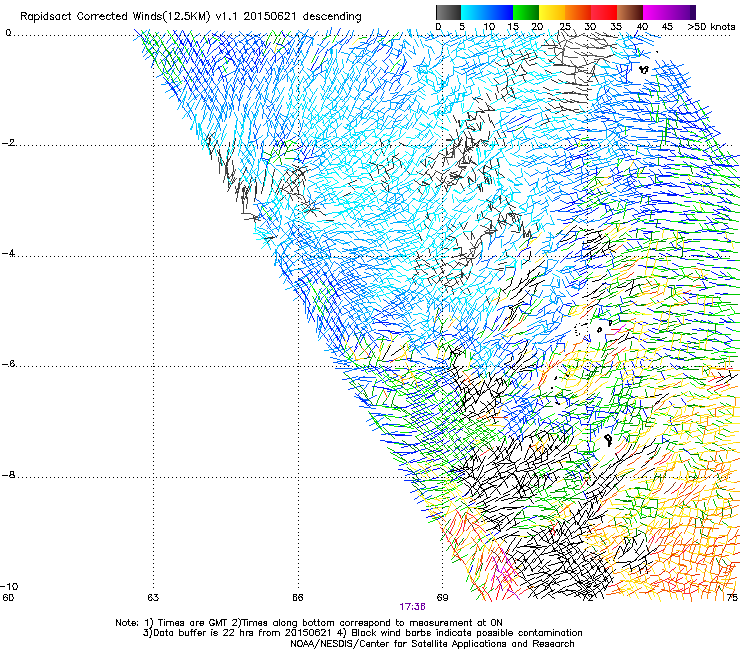Click the '45' legend scale label
The image size is (740, 650).
pyautogui.click(x=667, y=27)
